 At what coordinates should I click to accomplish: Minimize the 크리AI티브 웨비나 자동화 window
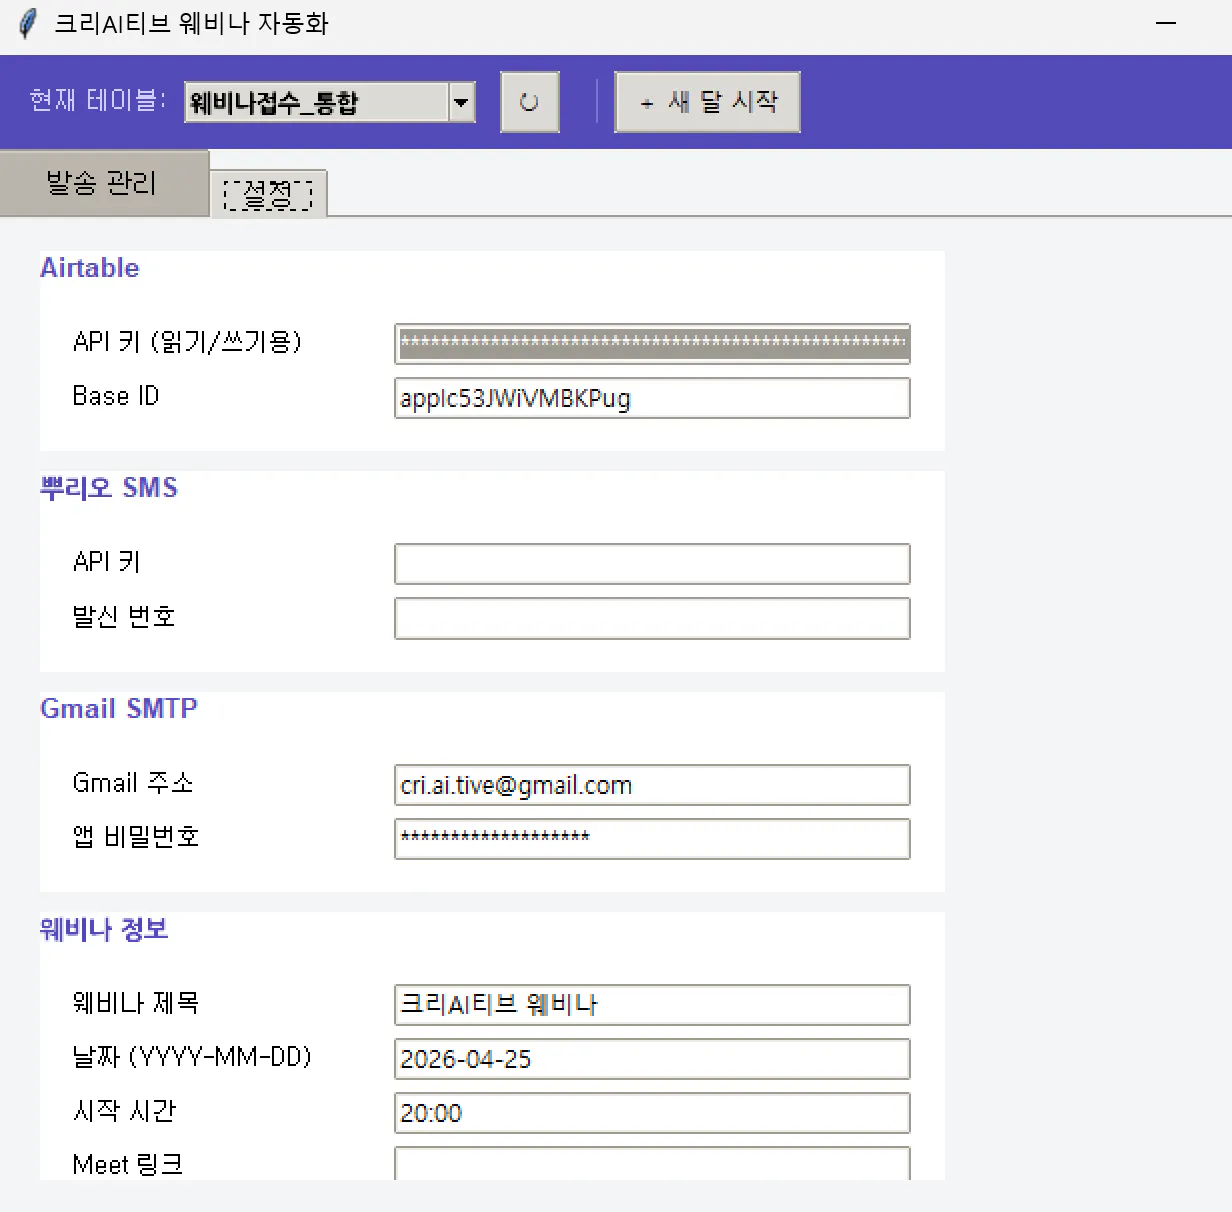[1166, 23]
